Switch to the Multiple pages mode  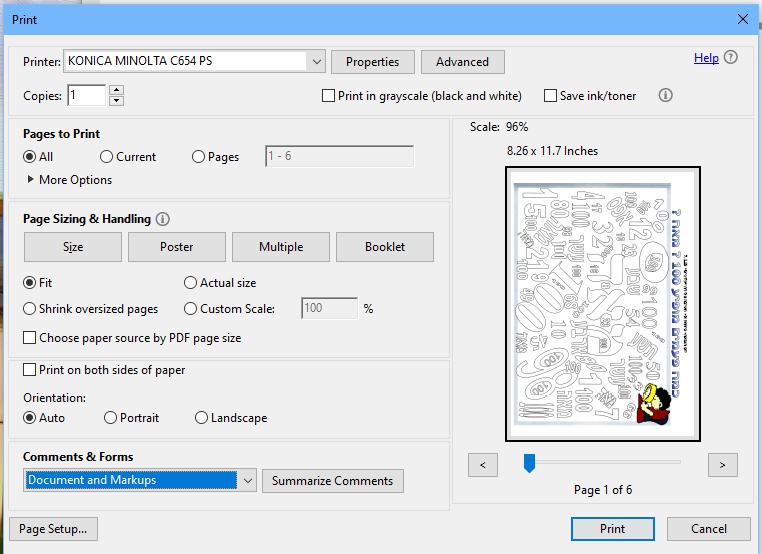[281, 247]
